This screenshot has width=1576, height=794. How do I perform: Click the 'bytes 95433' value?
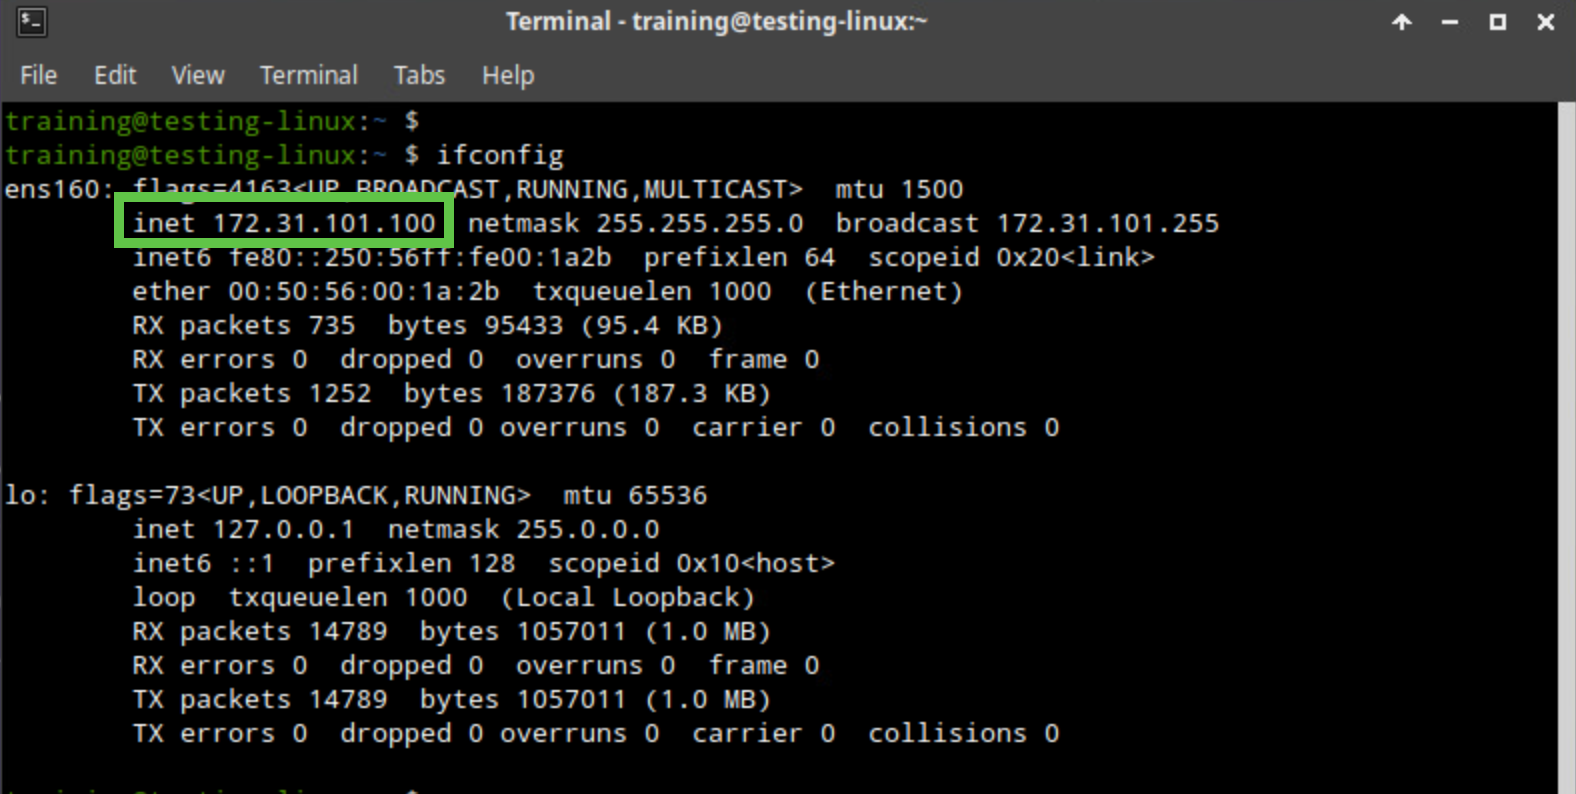coord(475,325)
